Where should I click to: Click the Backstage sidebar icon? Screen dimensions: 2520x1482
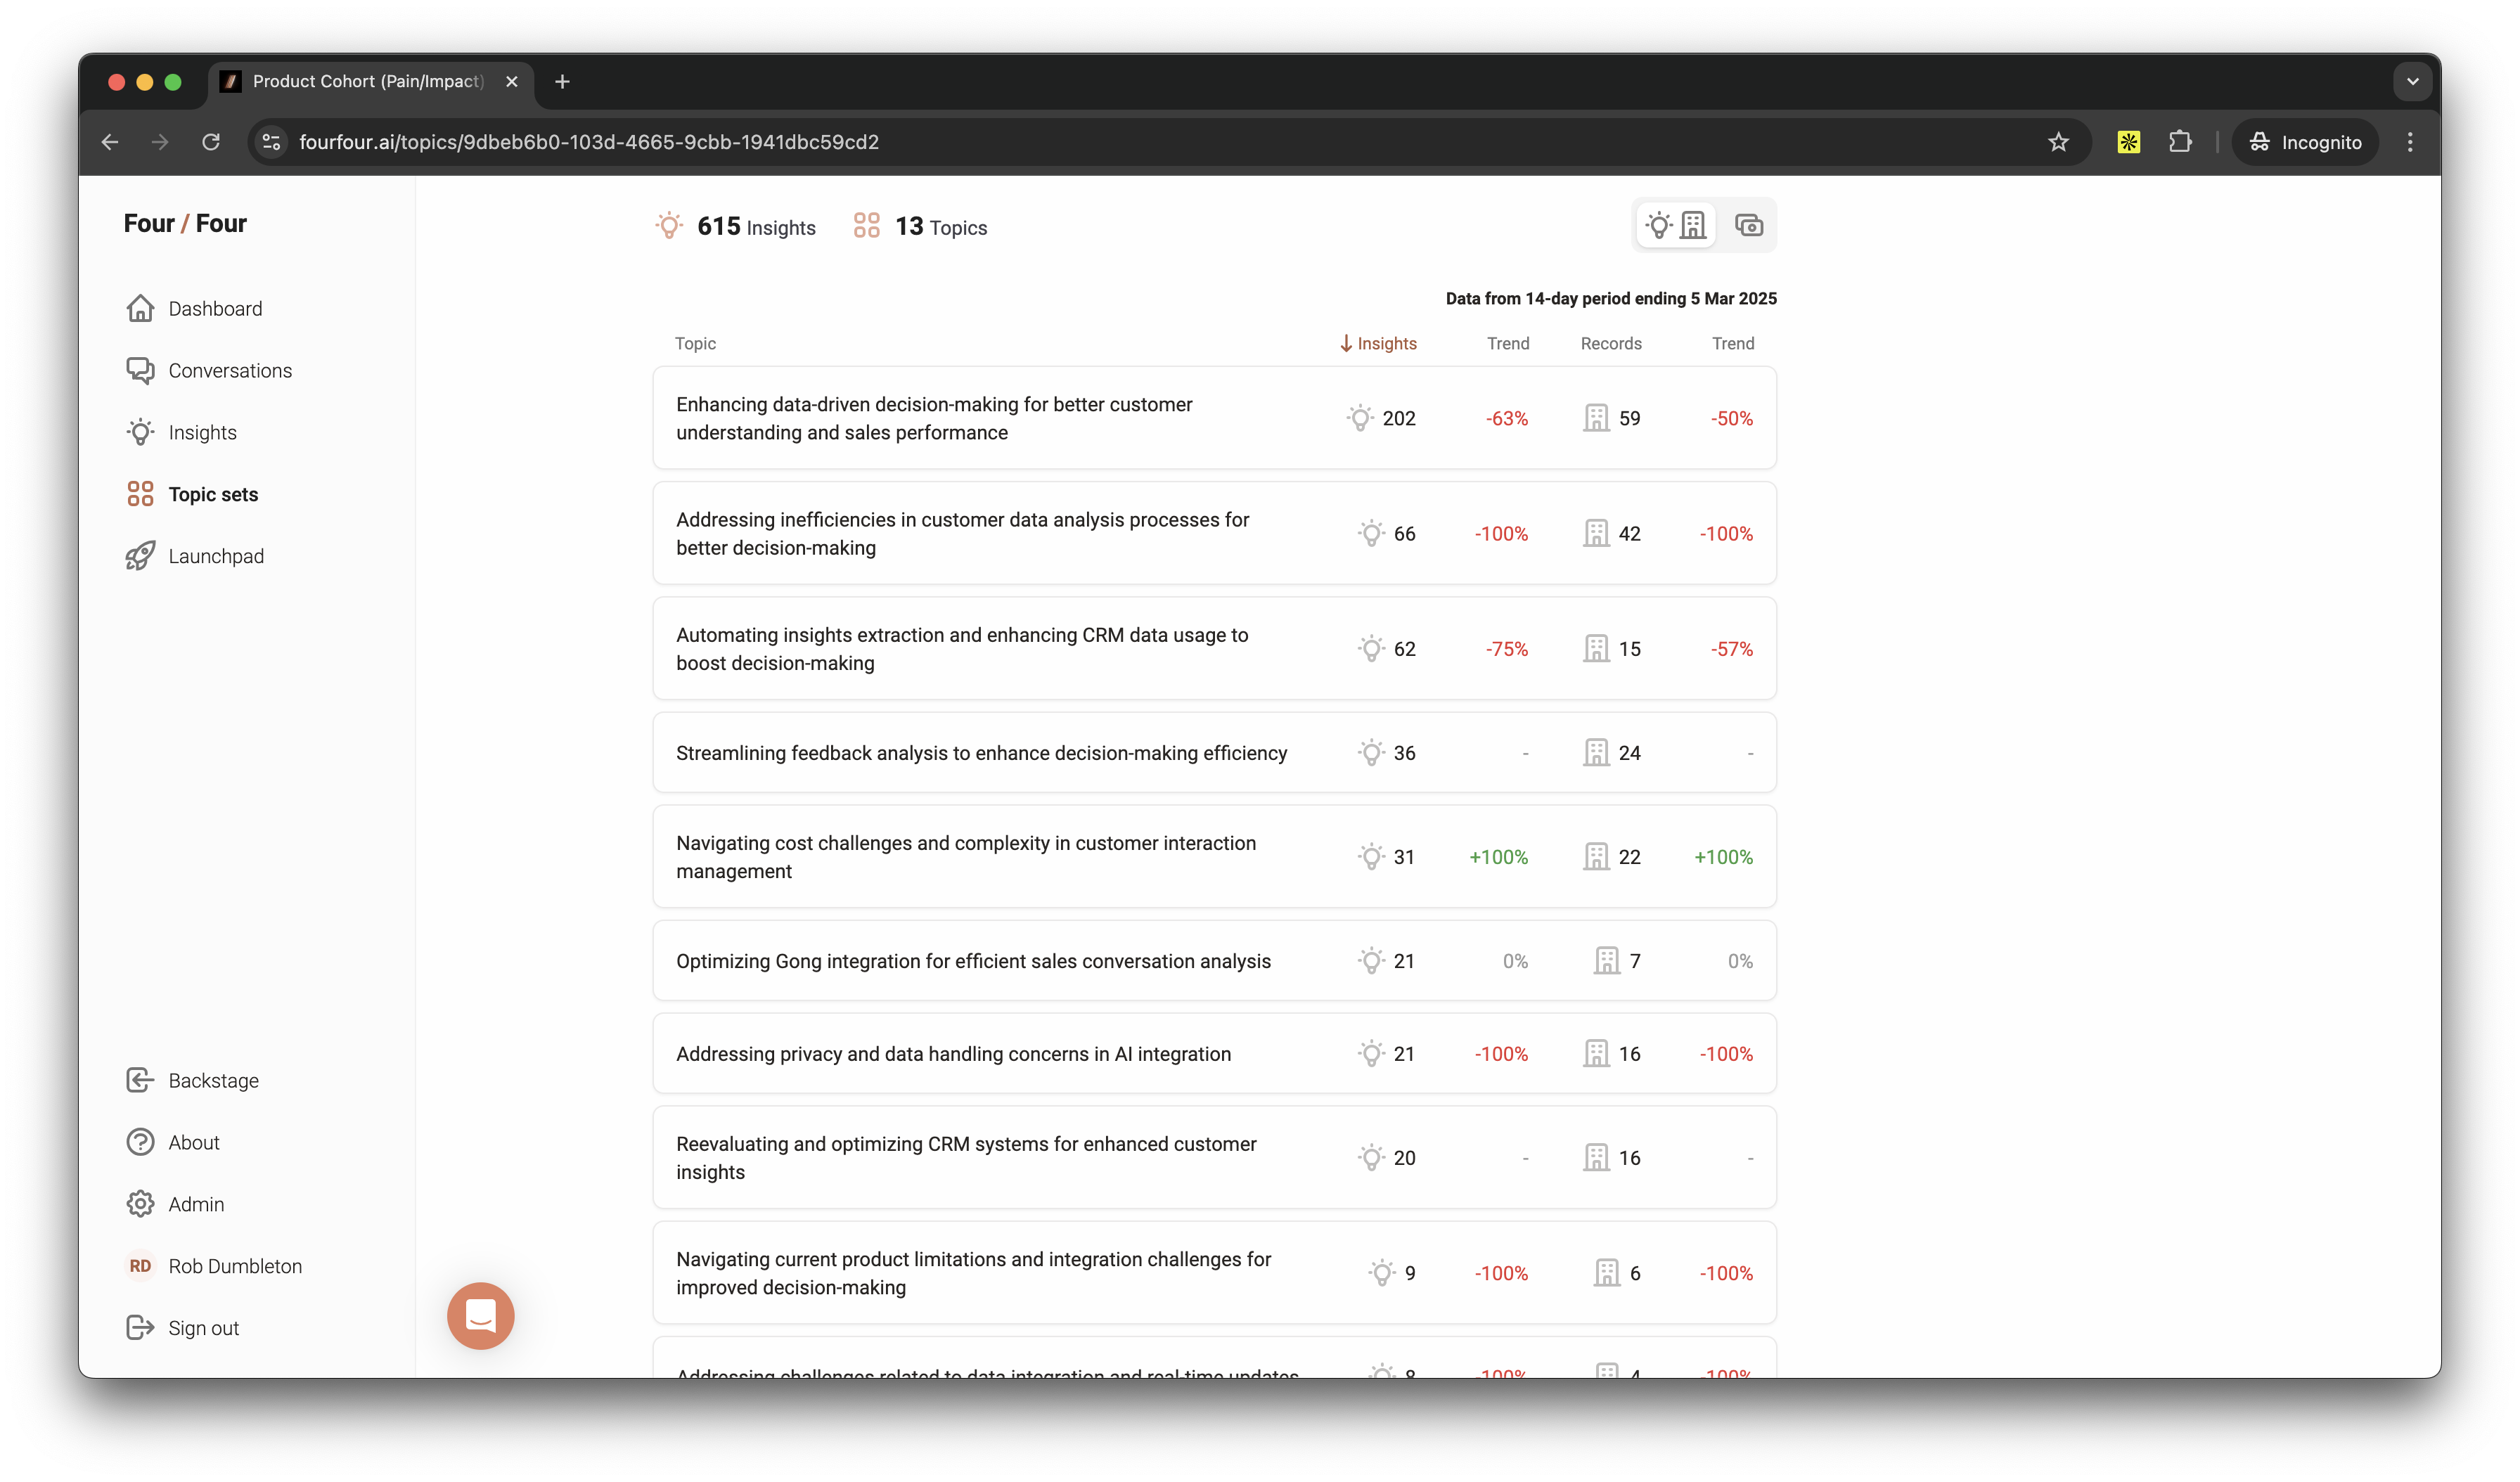point(140,1081)
